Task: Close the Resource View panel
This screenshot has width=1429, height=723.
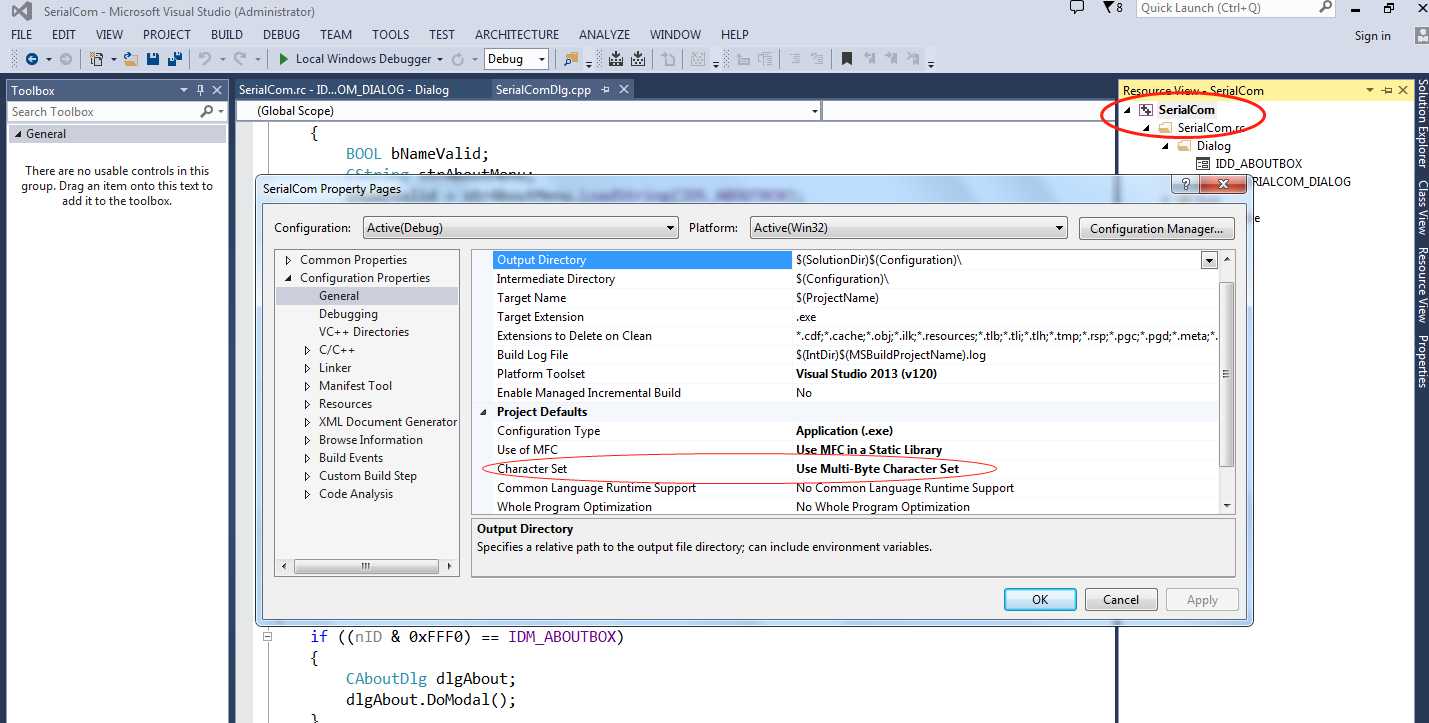Action: pyautogui.click(x=1403, y=90)
